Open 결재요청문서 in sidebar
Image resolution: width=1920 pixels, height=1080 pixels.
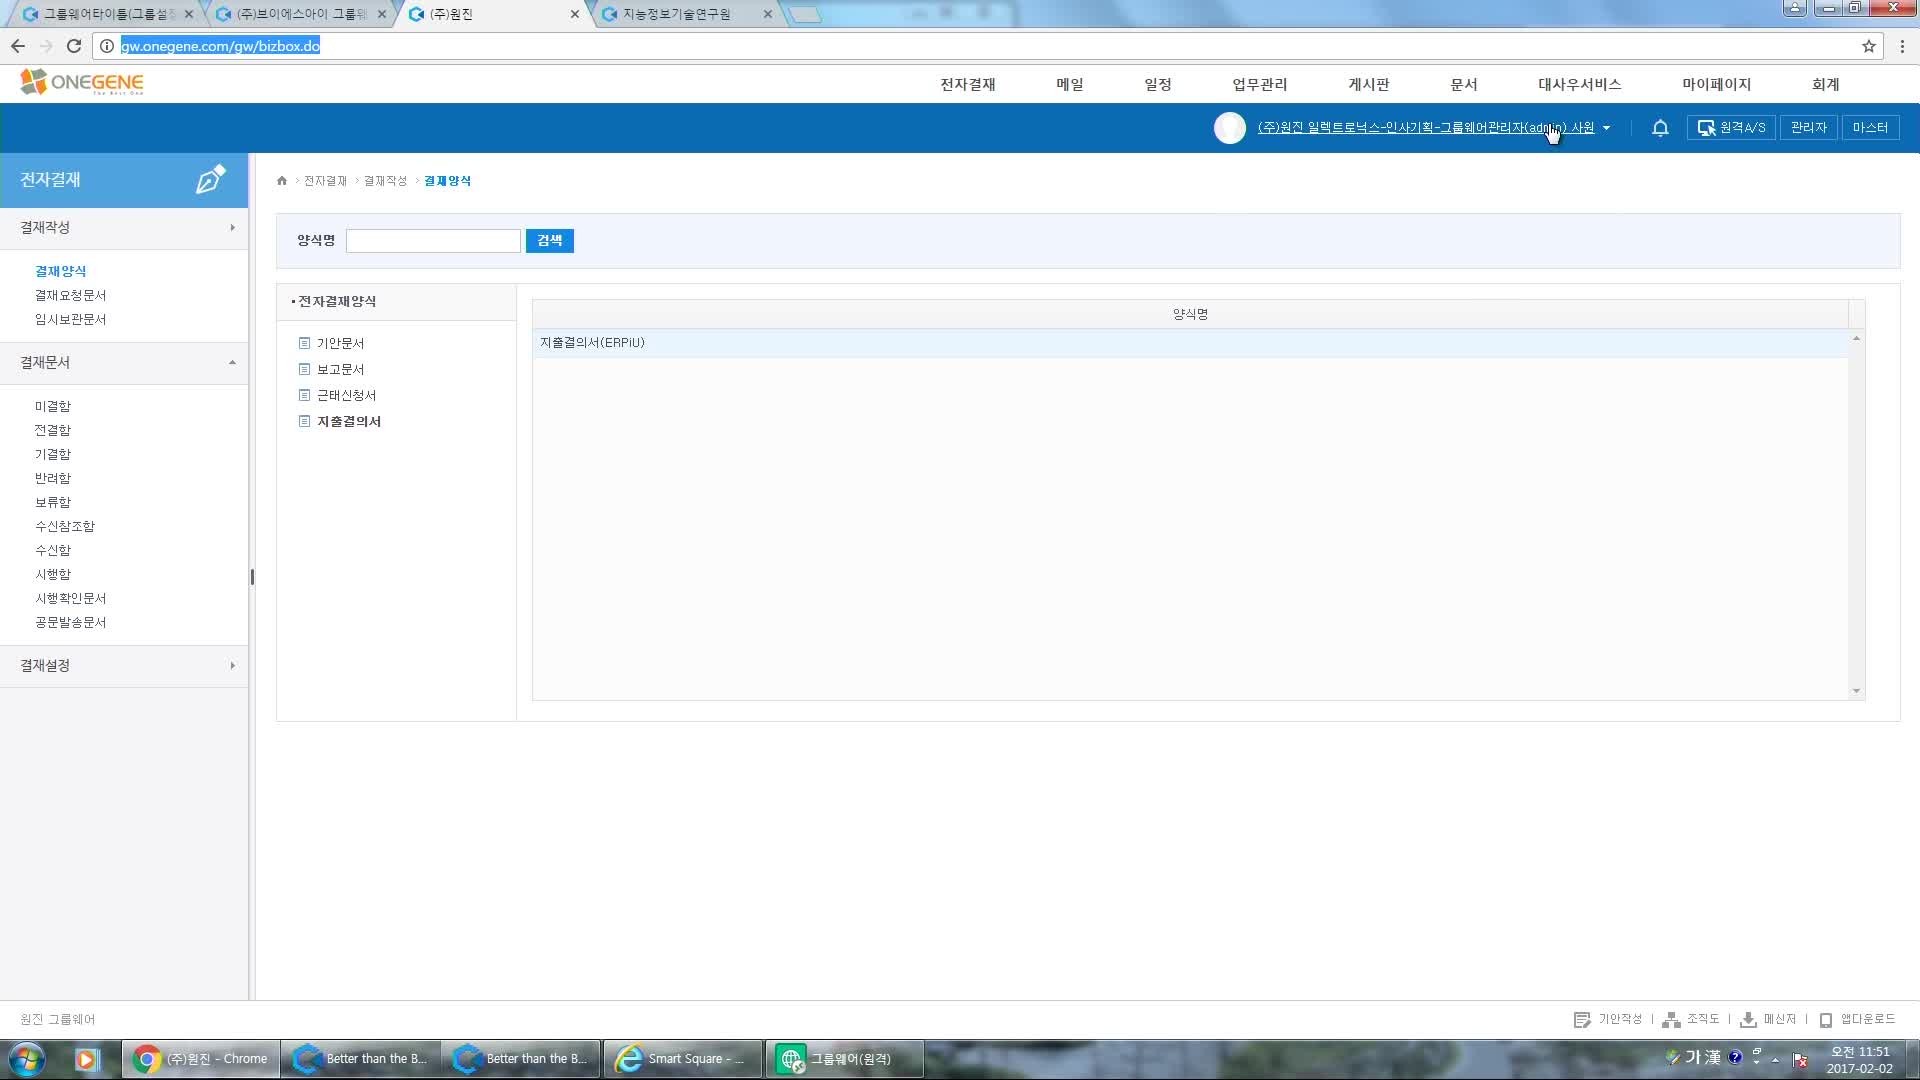(x=70, y=295)
